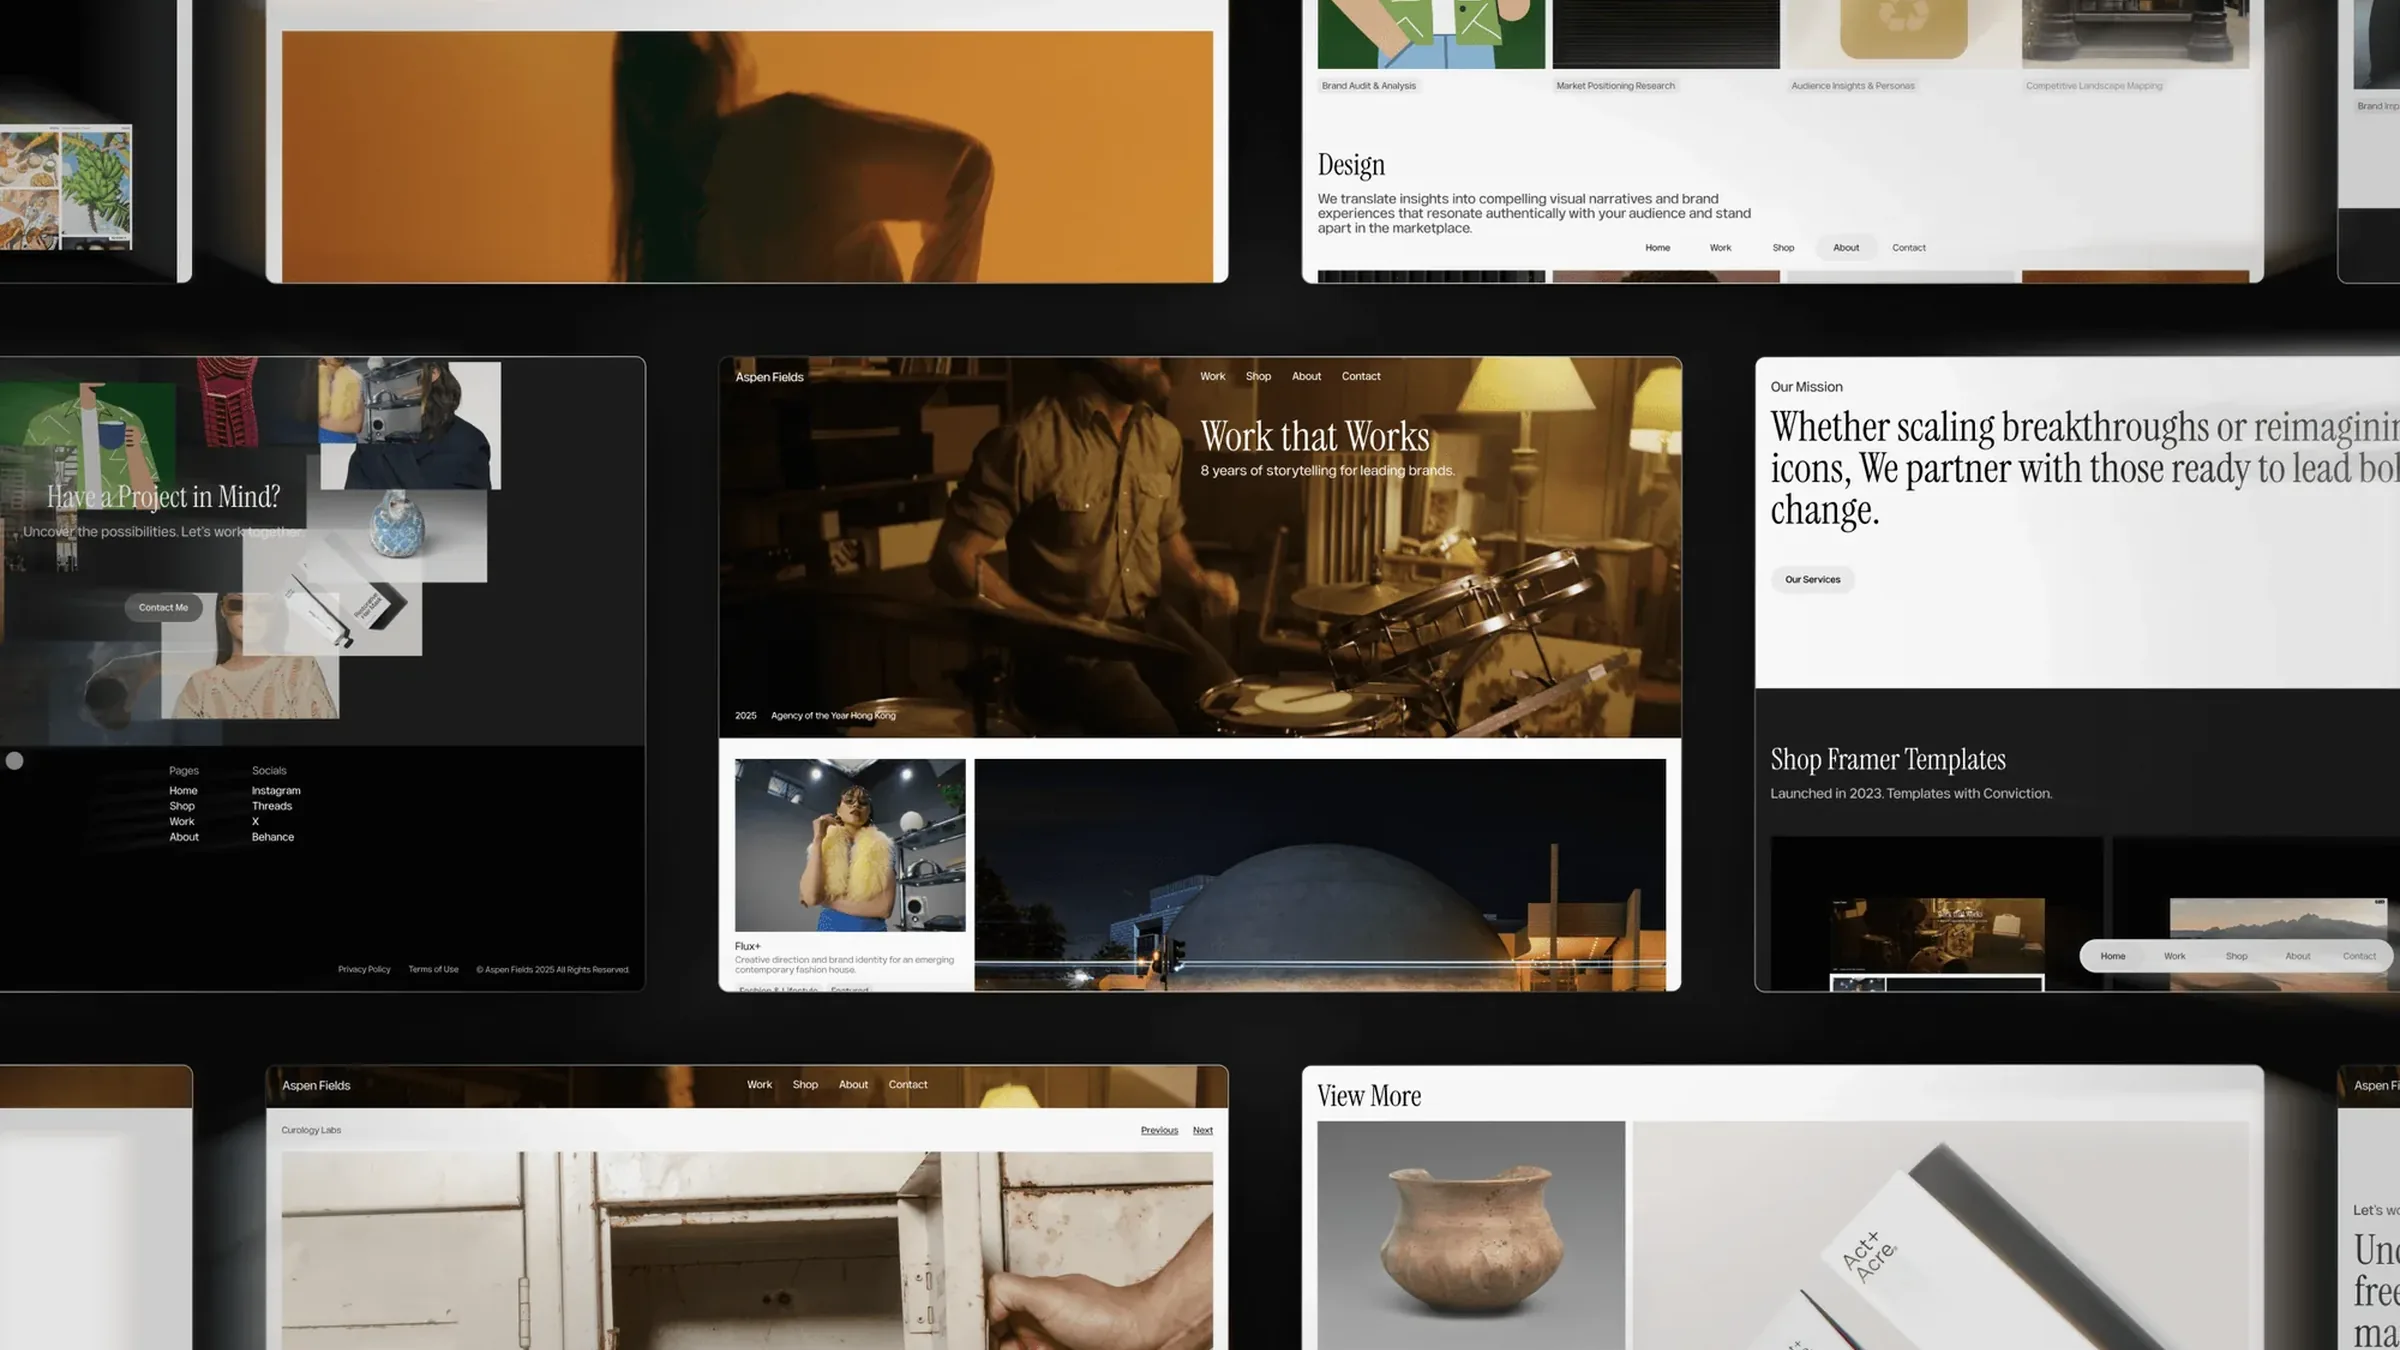Click Home under the footer Pages column
This screenshot has width=2400, height=1350.
183,790
